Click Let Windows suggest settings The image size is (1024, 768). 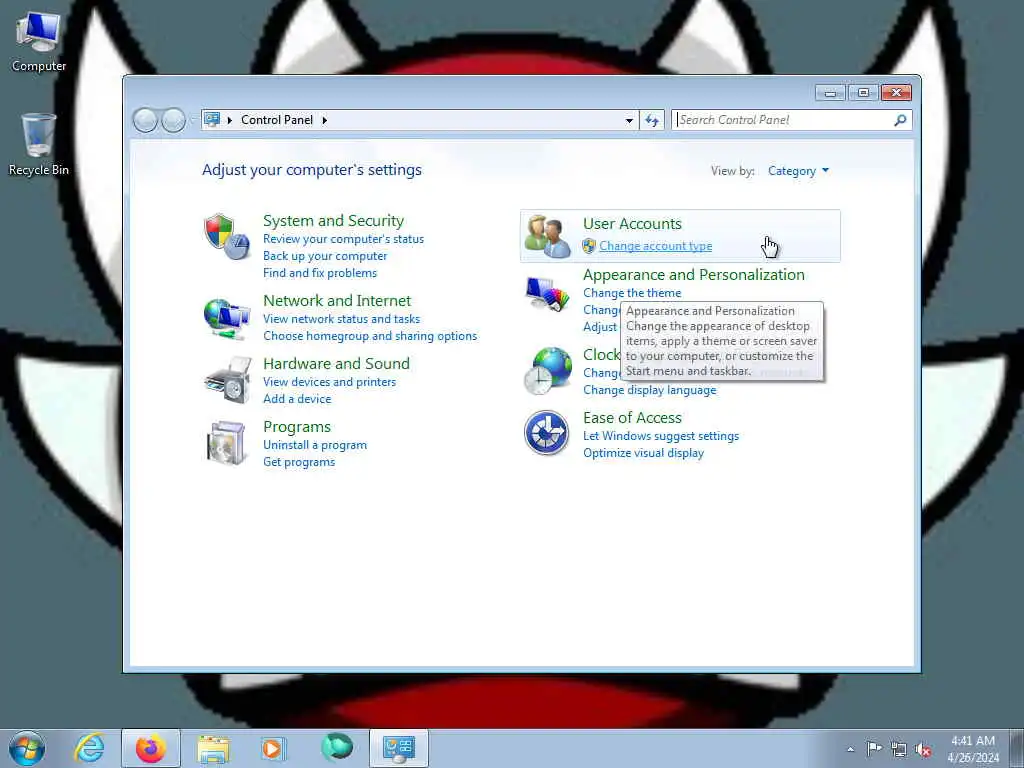click(x=661, y=436)
